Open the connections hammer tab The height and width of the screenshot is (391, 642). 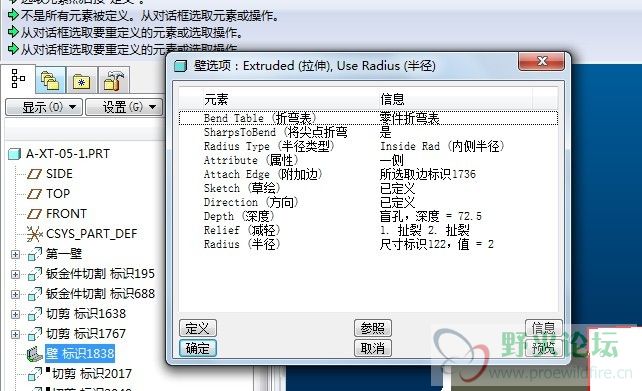pyautogui.click(x=114, y=80)
